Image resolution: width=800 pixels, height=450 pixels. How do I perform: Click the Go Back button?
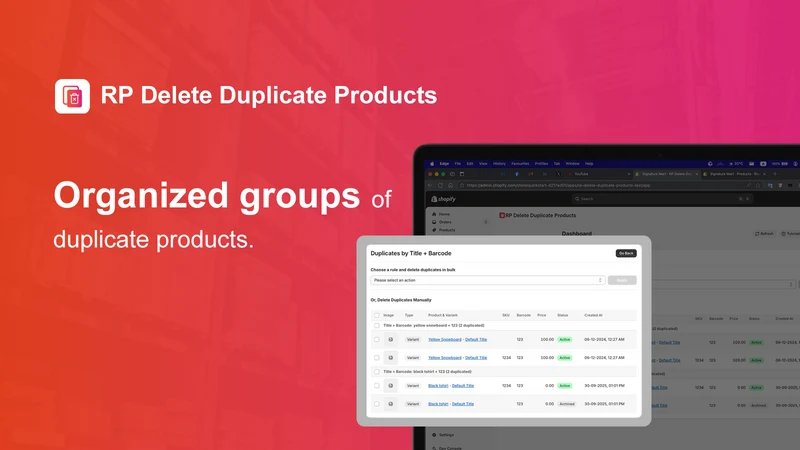pyautogui.click(x=626, y=253)
